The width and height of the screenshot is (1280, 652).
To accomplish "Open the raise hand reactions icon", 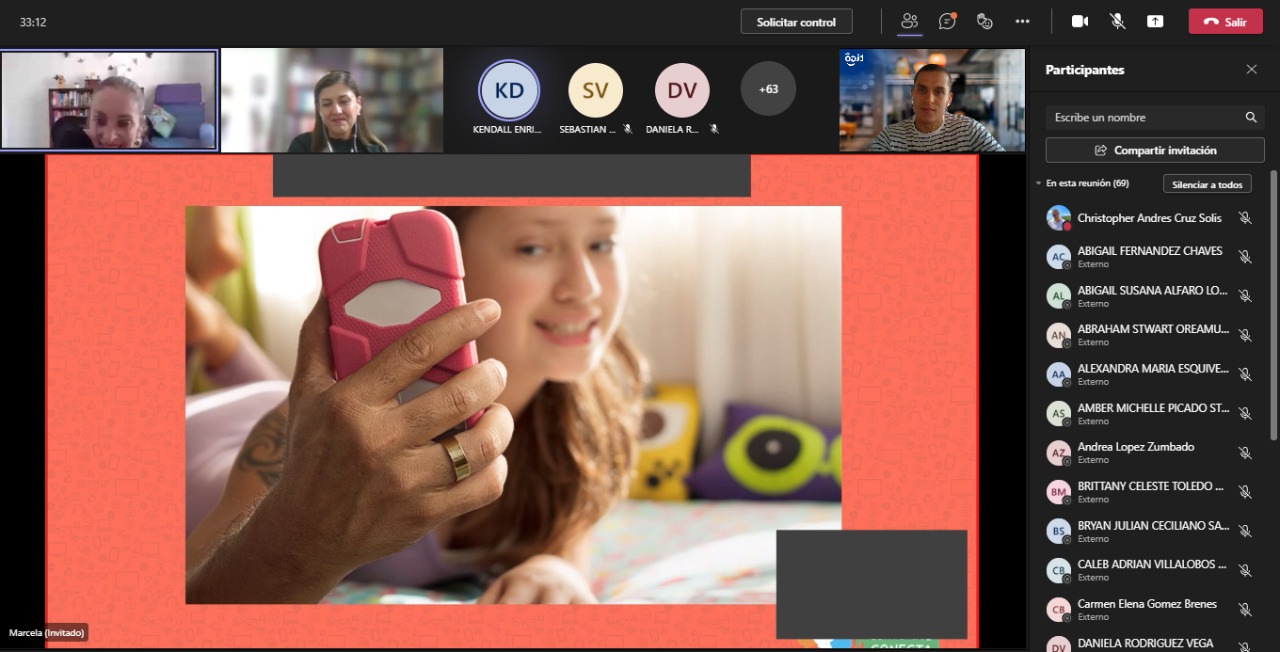I will pyautogui.click(x=984, y=21).
